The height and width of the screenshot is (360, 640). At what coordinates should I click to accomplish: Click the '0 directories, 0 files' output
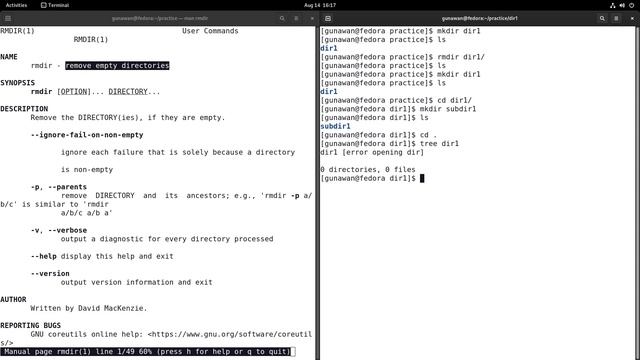tap(368, 169)
